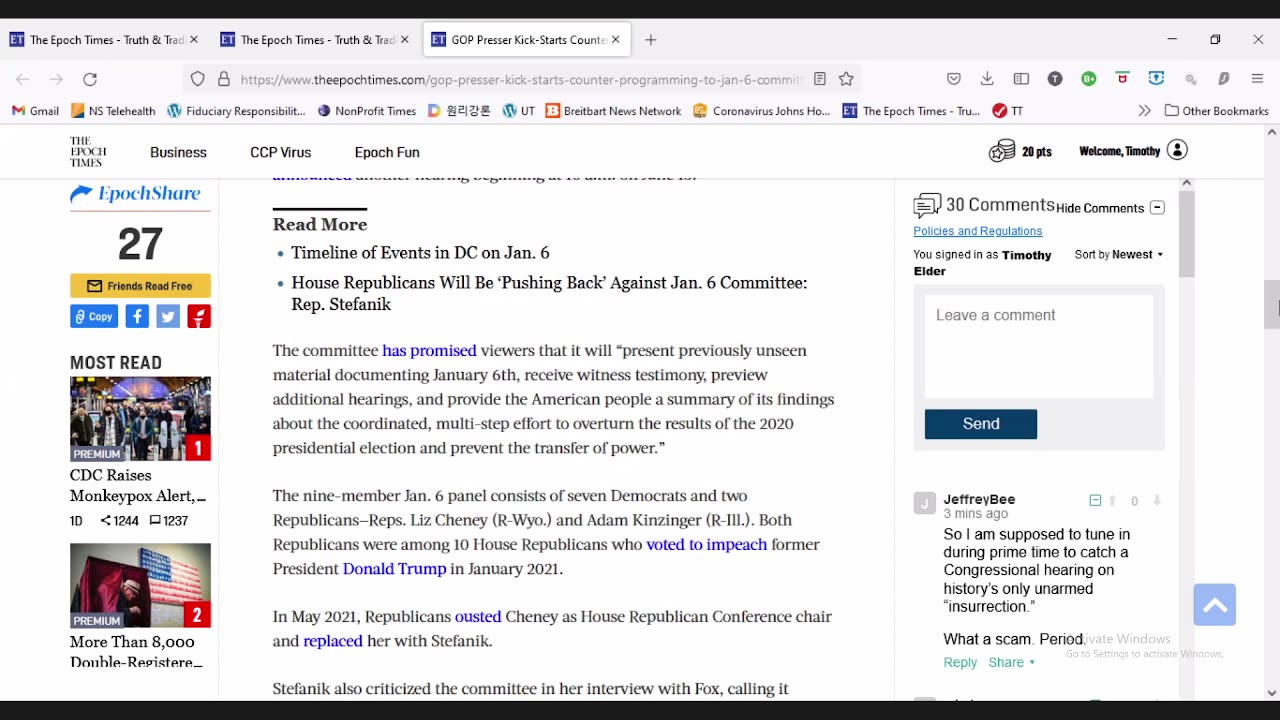This screenshot has width=1280, height=720.
Task: Open the Save to Pocket icon
Action: coord(954,79)
